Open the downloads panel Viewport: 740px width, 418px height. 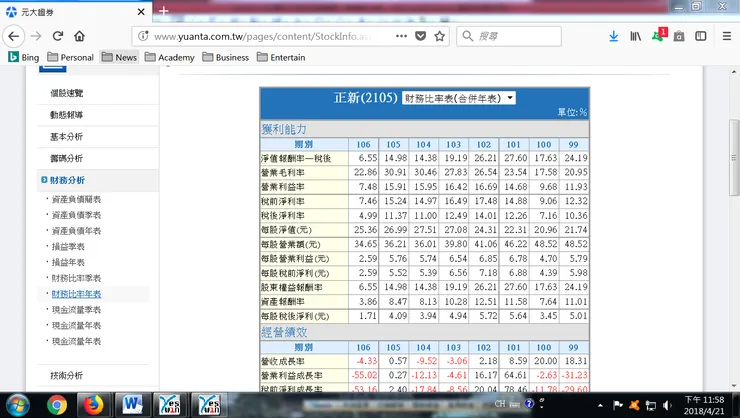click(614, 36)
